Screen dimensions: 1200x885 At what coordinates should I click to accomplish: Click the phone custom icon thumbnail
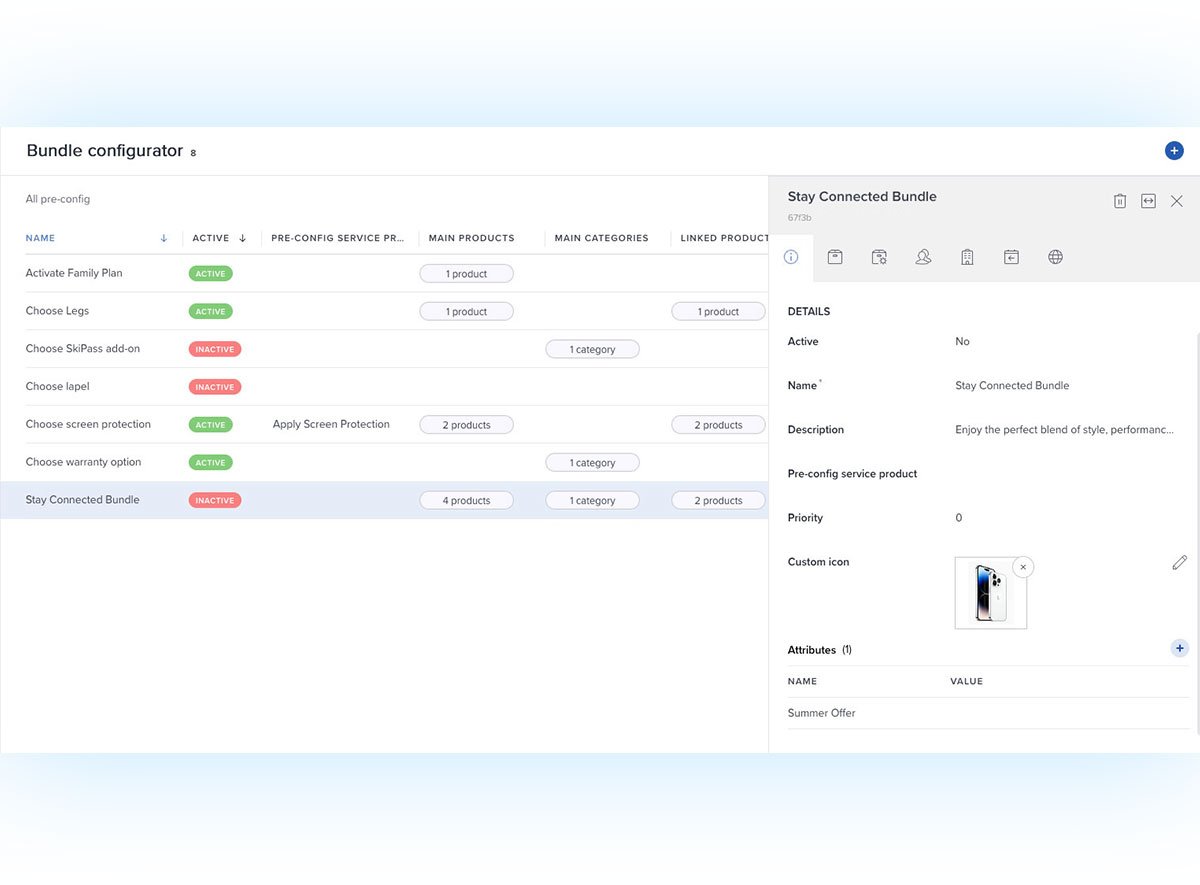pos(991,592)
